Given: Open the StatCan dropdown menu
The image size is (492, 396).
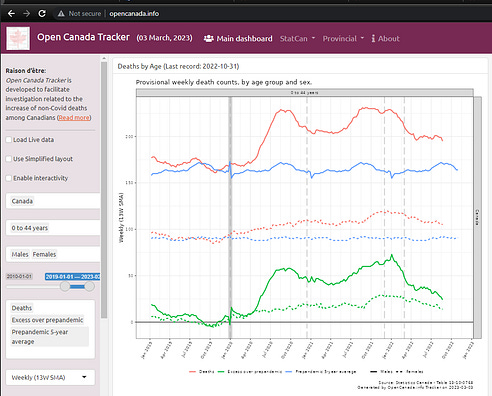Looking at the screenshot, I should tap(297, 39).
